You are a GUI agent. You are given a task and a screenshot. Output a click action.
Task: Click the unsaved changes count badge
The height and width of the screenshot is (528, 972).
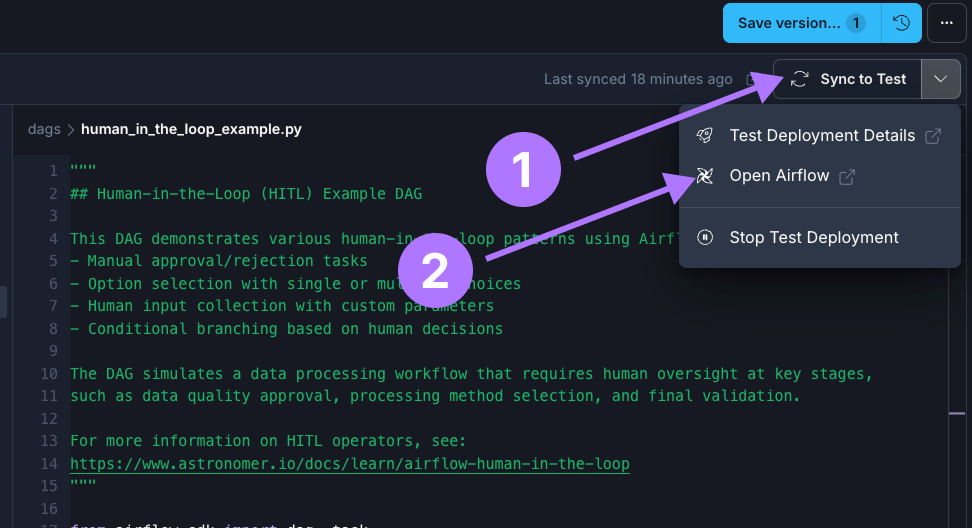pyautogui.click(x=856, y=23)
